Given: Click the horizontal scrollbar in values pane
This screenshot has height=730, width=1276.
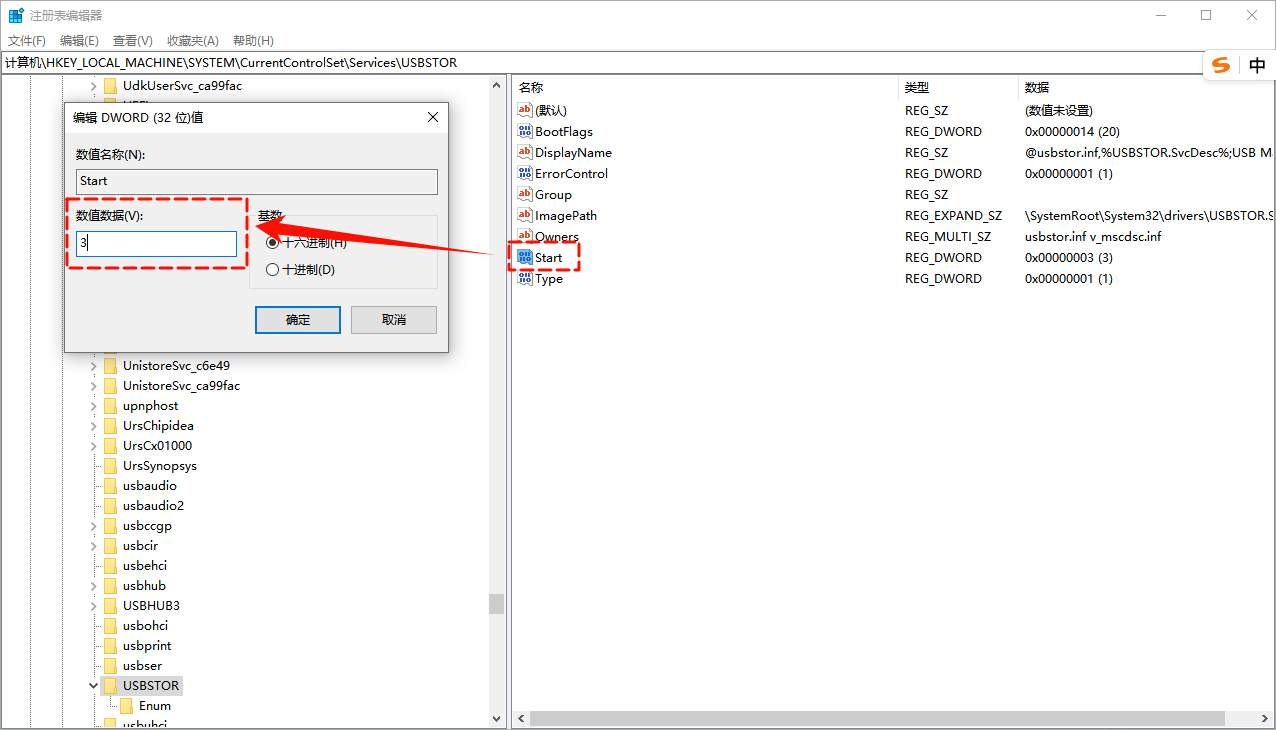Looking at the screenshot, I should (878, 719).
